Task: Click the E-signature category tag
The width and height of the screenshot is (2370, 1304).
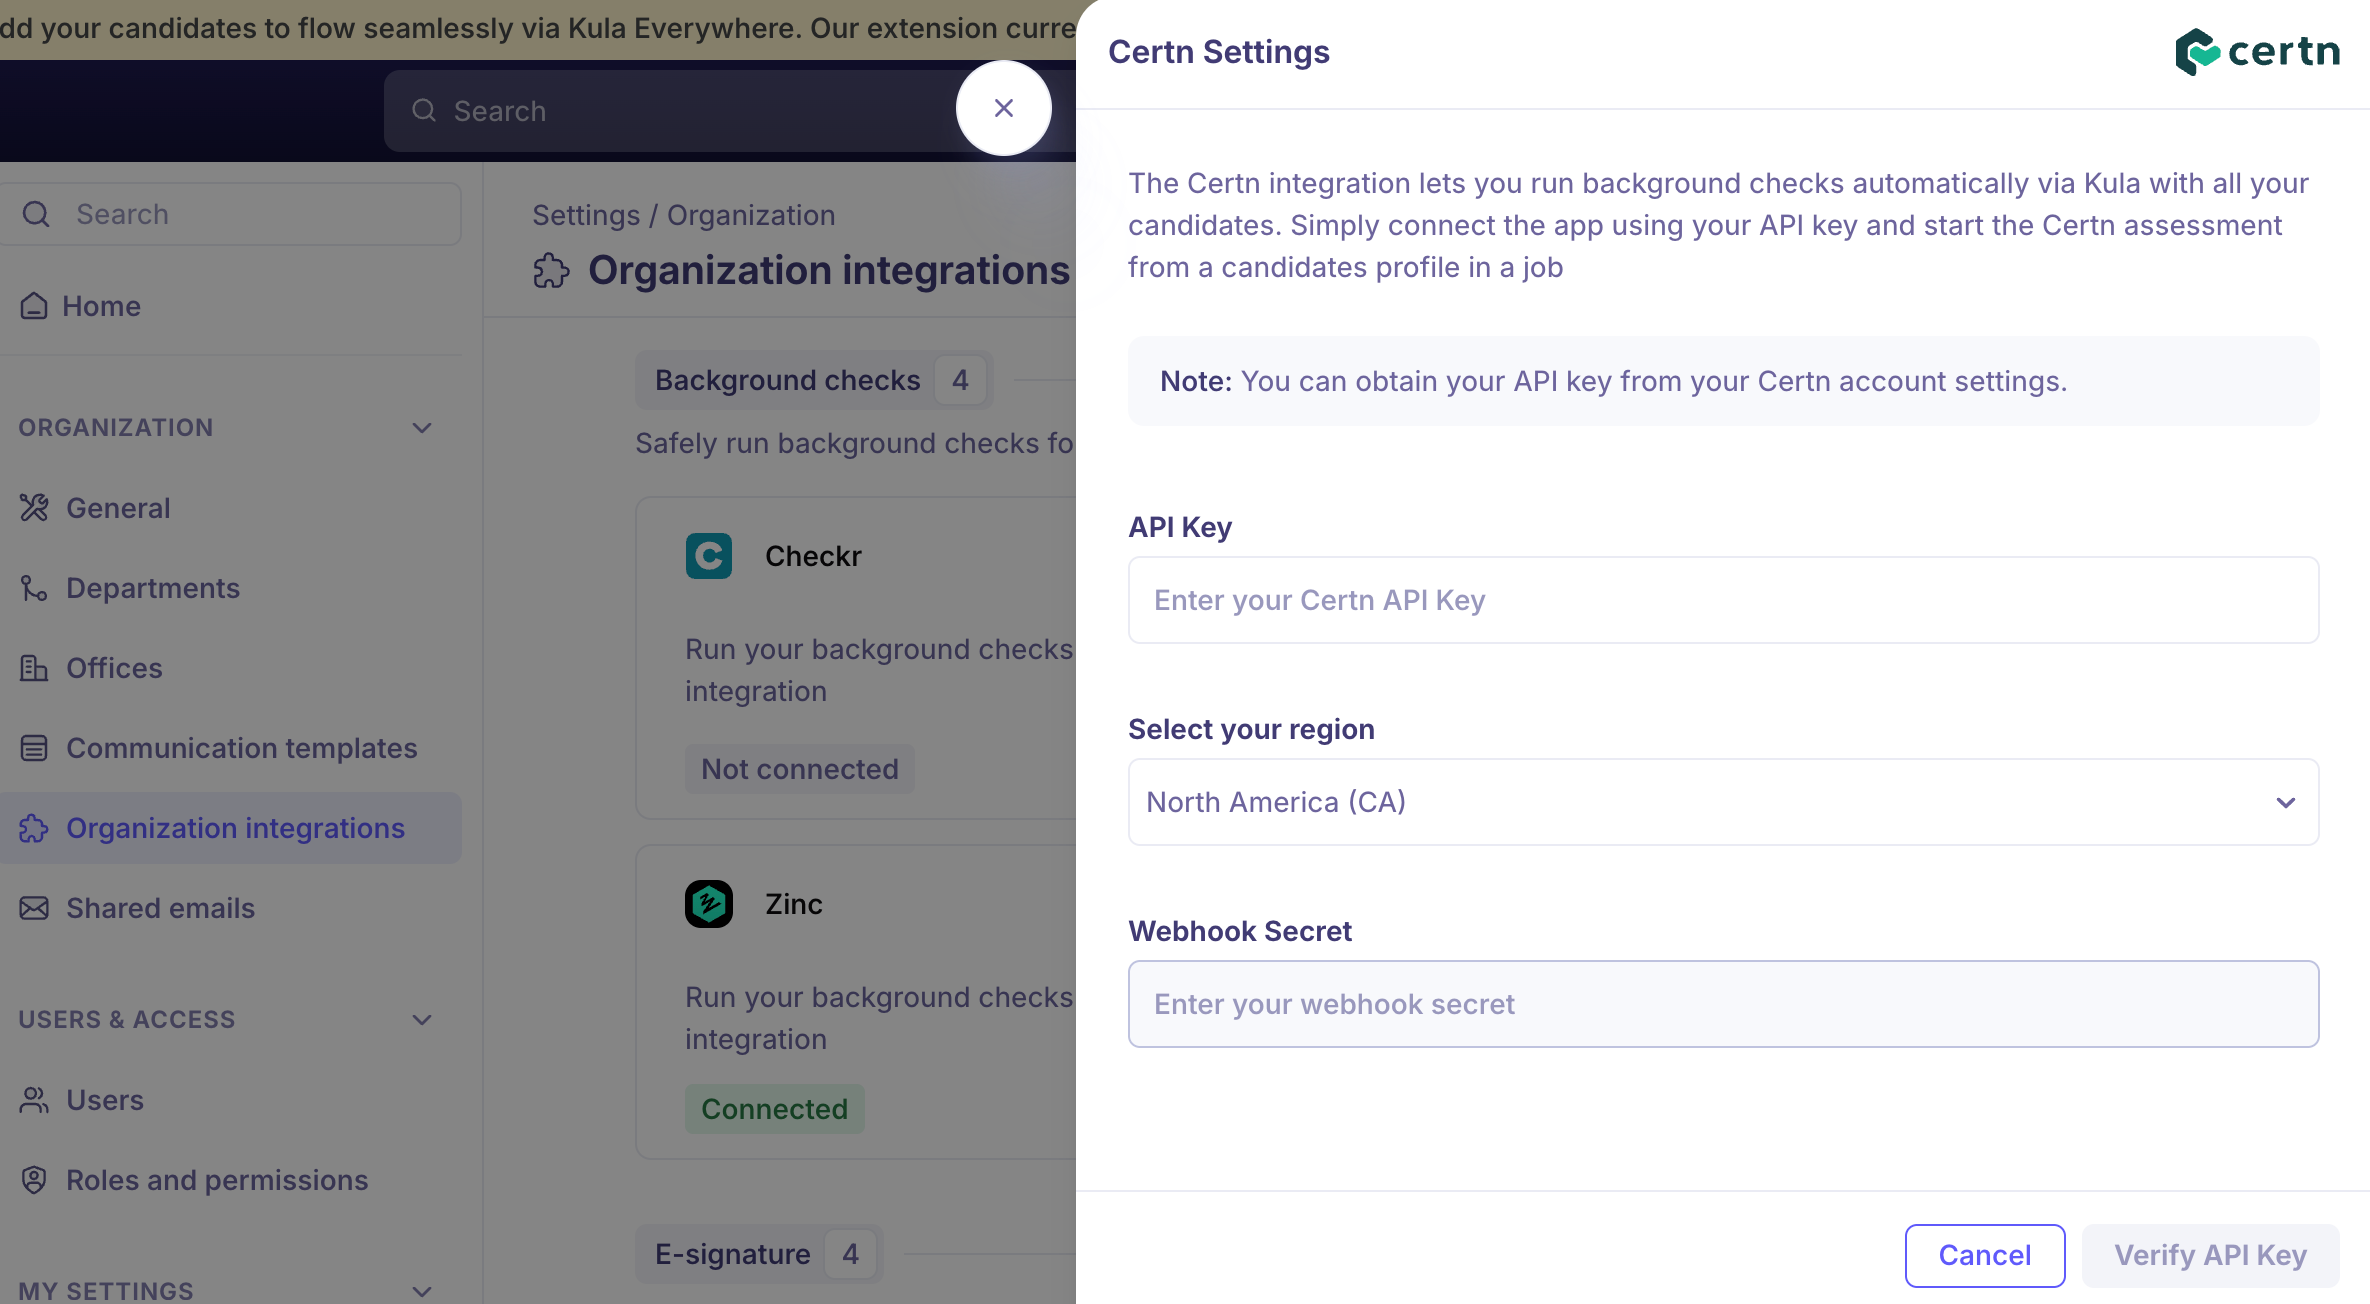Action: [x=759, y=1254]
